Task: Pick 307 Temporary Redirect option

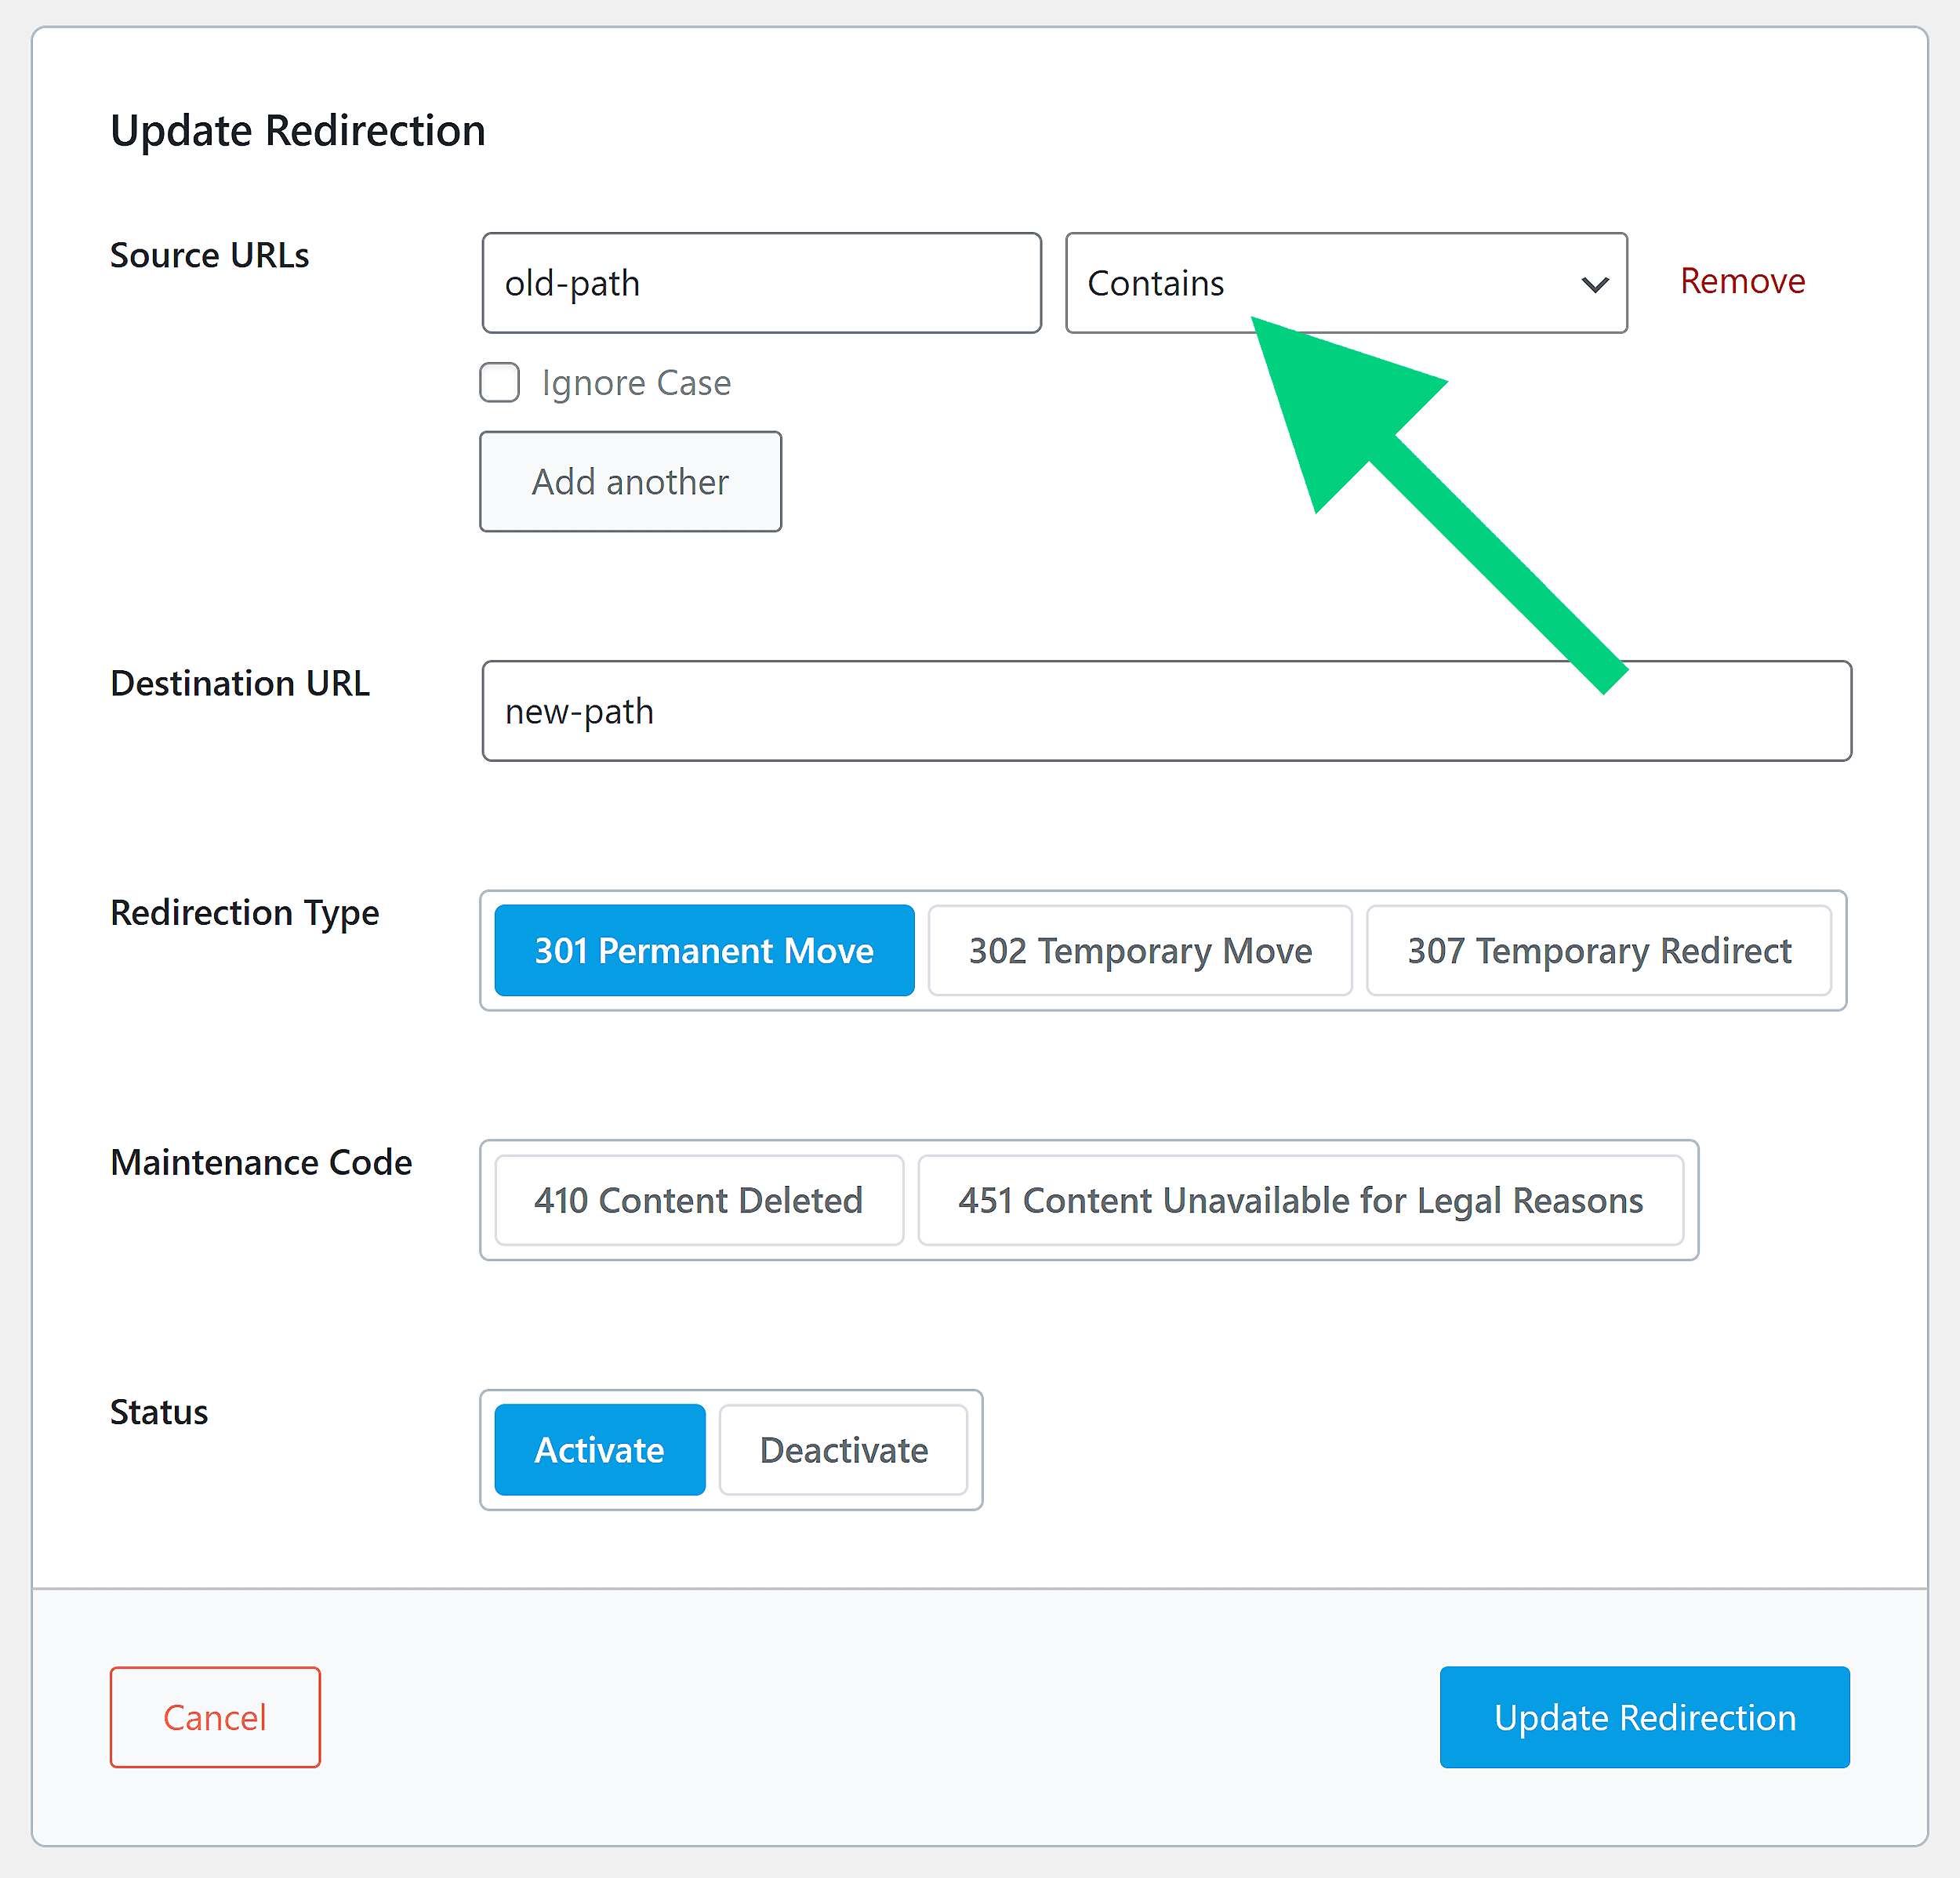Action: (1598, 950)
